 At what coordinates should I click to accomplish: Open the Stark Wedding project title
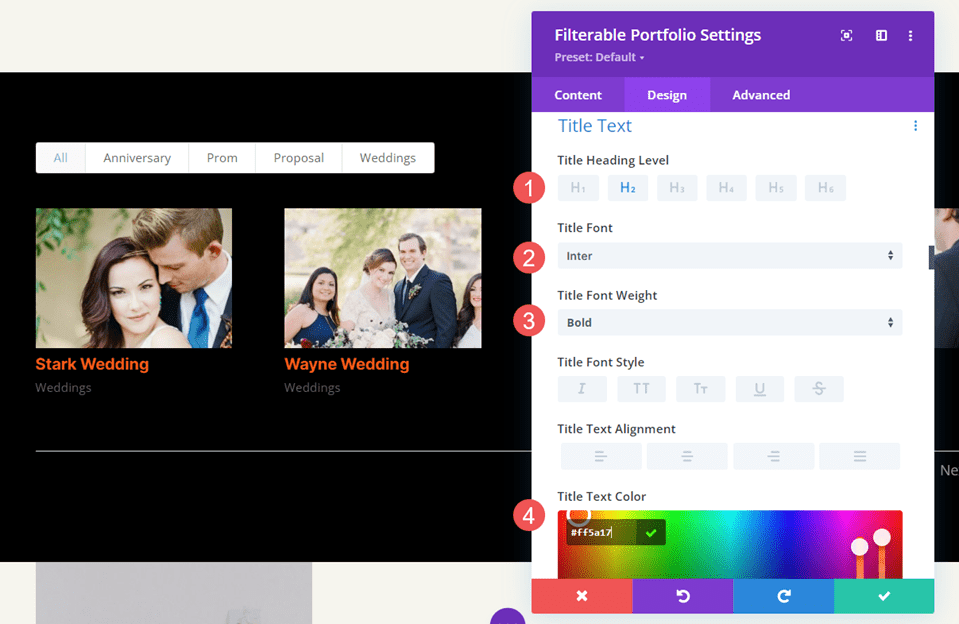[92, 364]
